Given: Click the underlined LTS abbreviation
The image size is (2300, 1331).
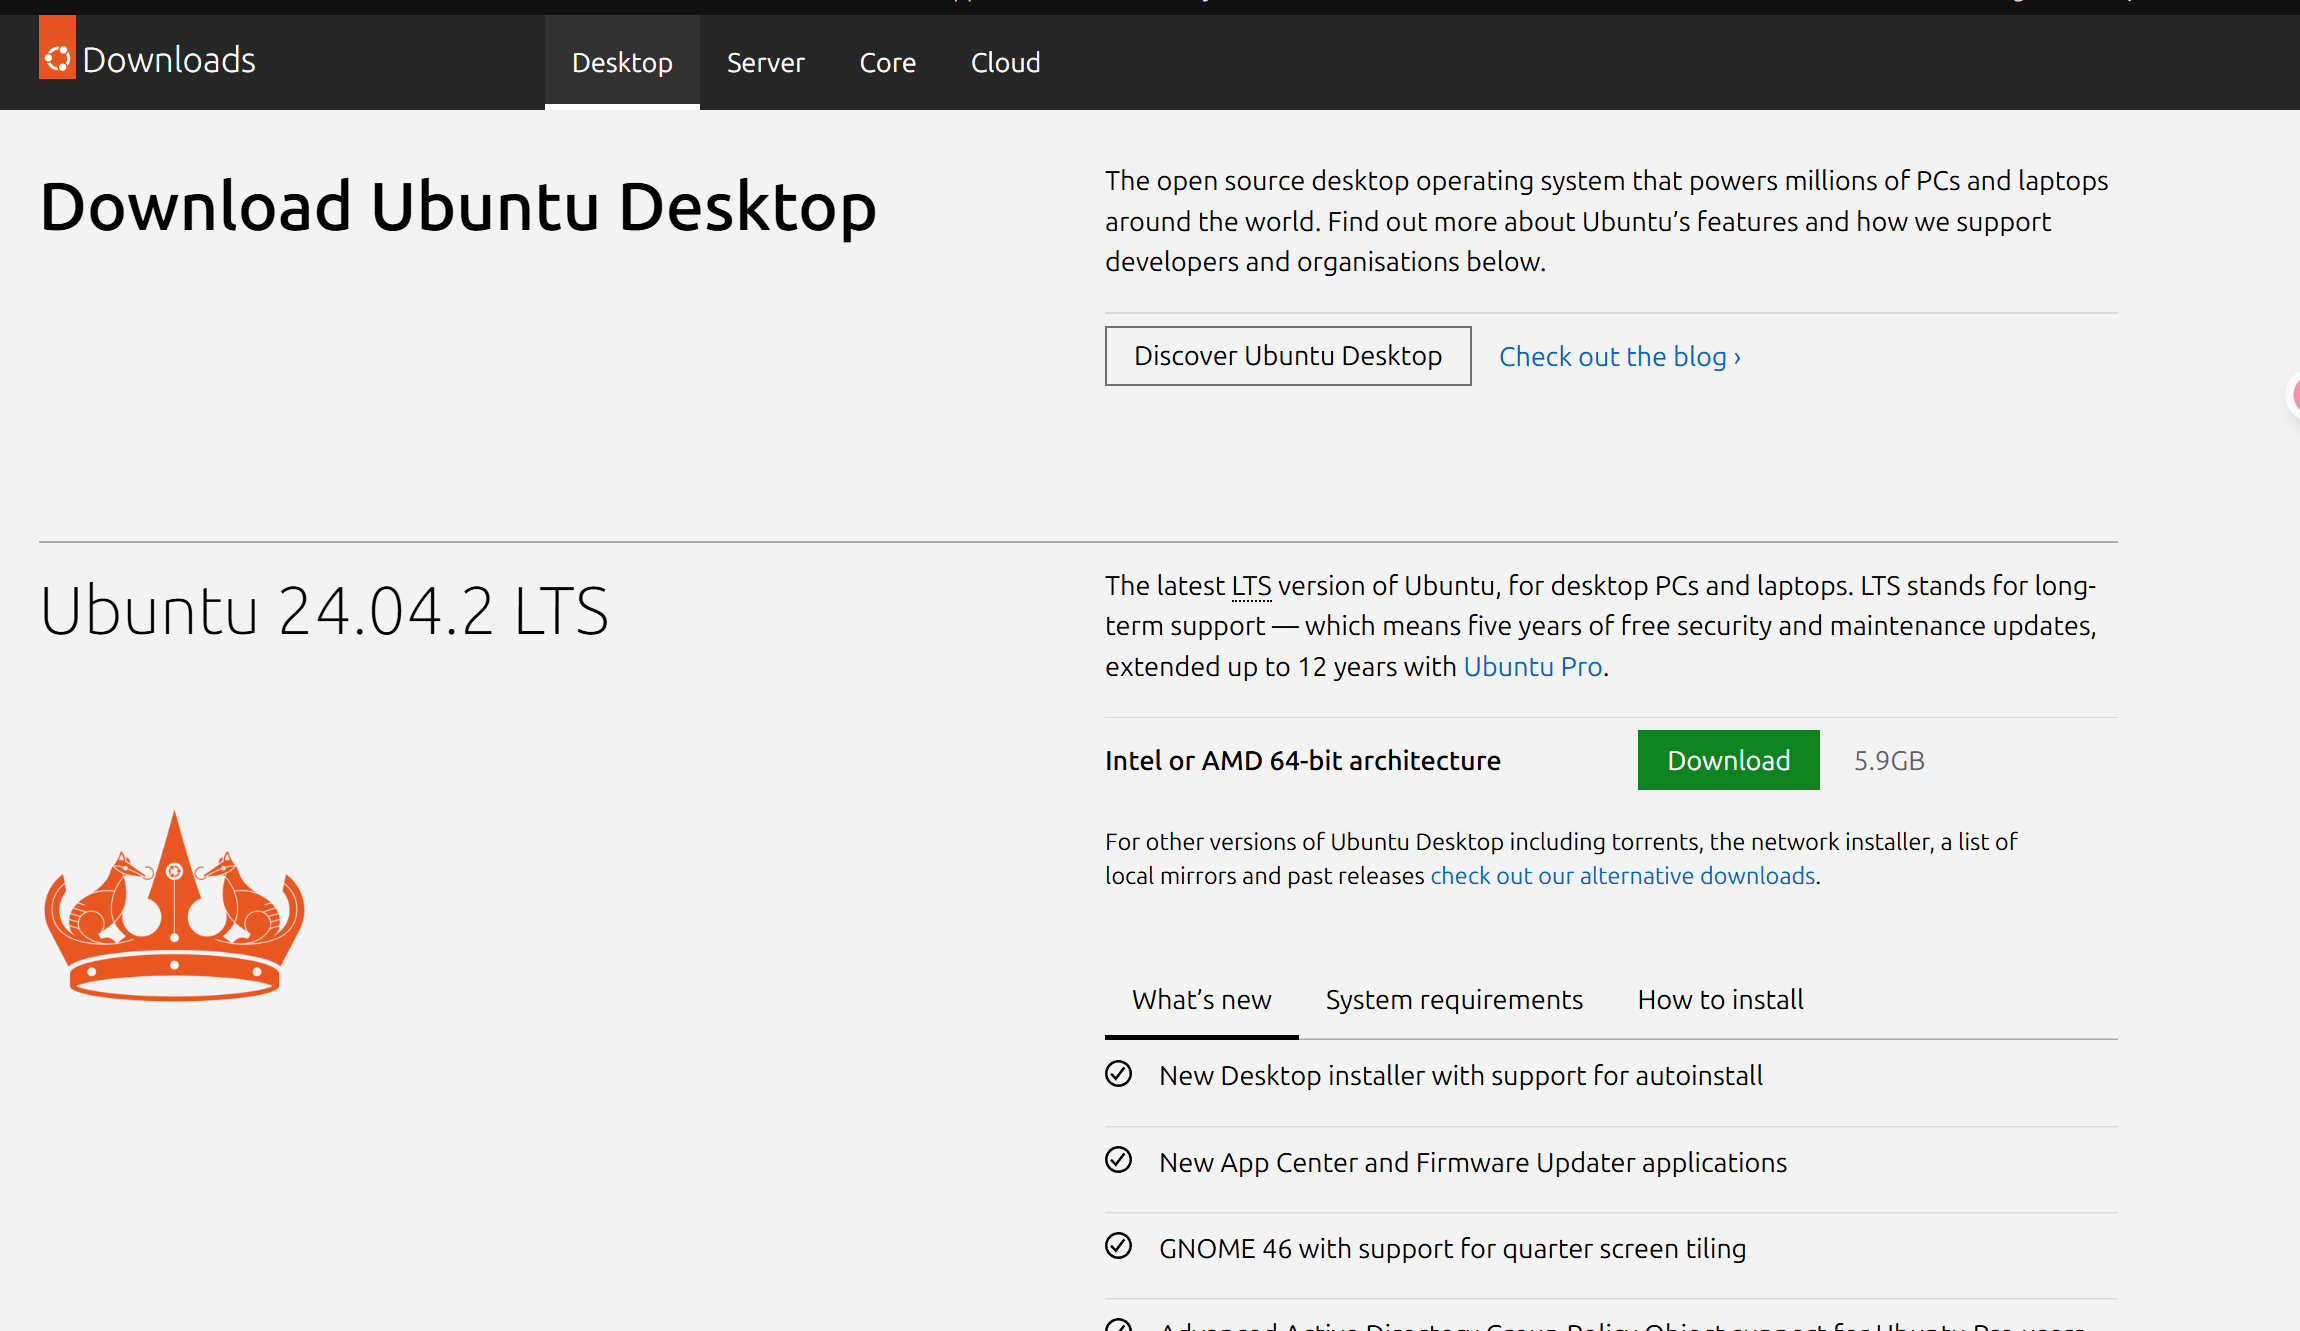Looking at the screenshot, I should click(1251, 586).
